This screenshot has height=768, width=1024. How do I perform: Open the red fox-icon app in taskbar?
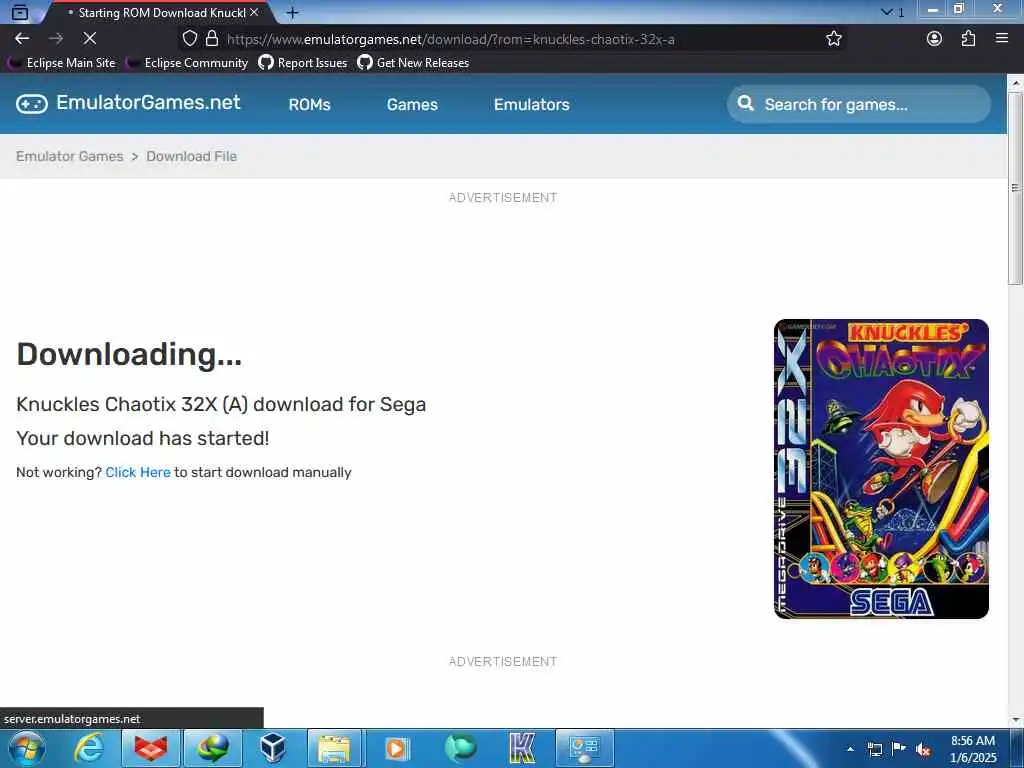click(x=151, y=748)
